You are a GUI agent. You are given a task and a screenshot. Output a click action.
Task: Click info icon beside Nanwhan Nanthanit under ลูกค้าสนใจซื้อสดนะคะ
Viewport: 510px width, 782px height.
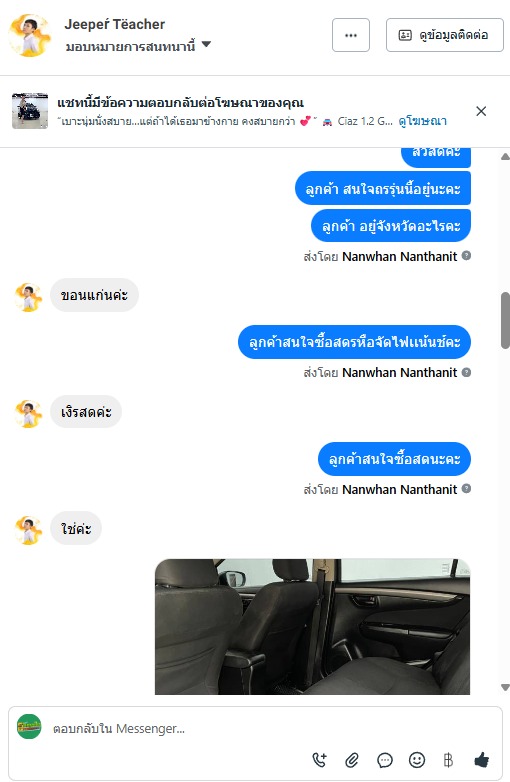tap(466, 488)
